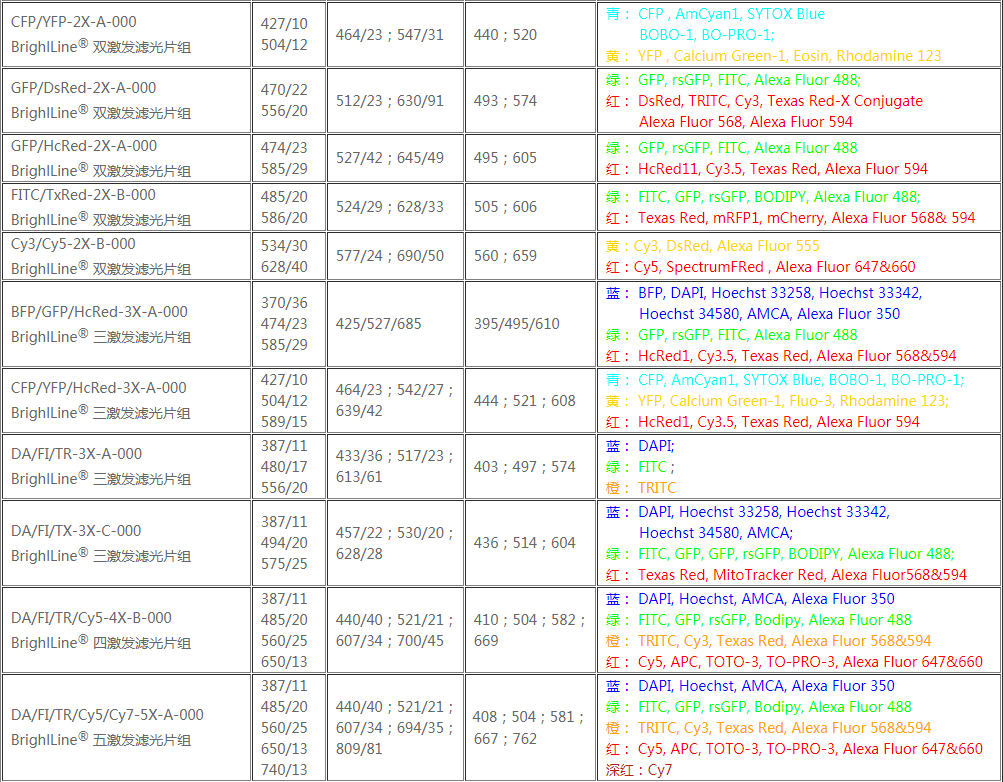Image resolution: width=1003 pixels, height=782 pixels.
Task: Click the product name CFP/YFP-2X-A-000
Action: (x=74, y=22)
